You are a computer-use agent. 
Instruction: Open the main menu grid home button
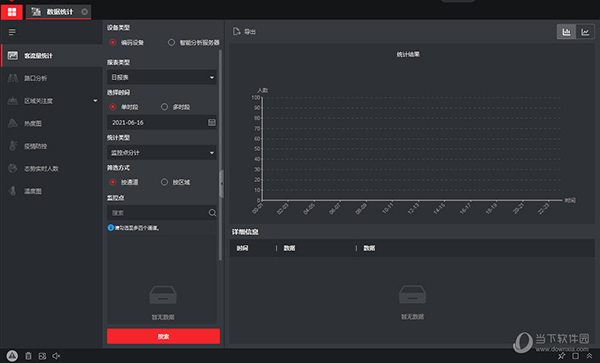coord(12,12)
